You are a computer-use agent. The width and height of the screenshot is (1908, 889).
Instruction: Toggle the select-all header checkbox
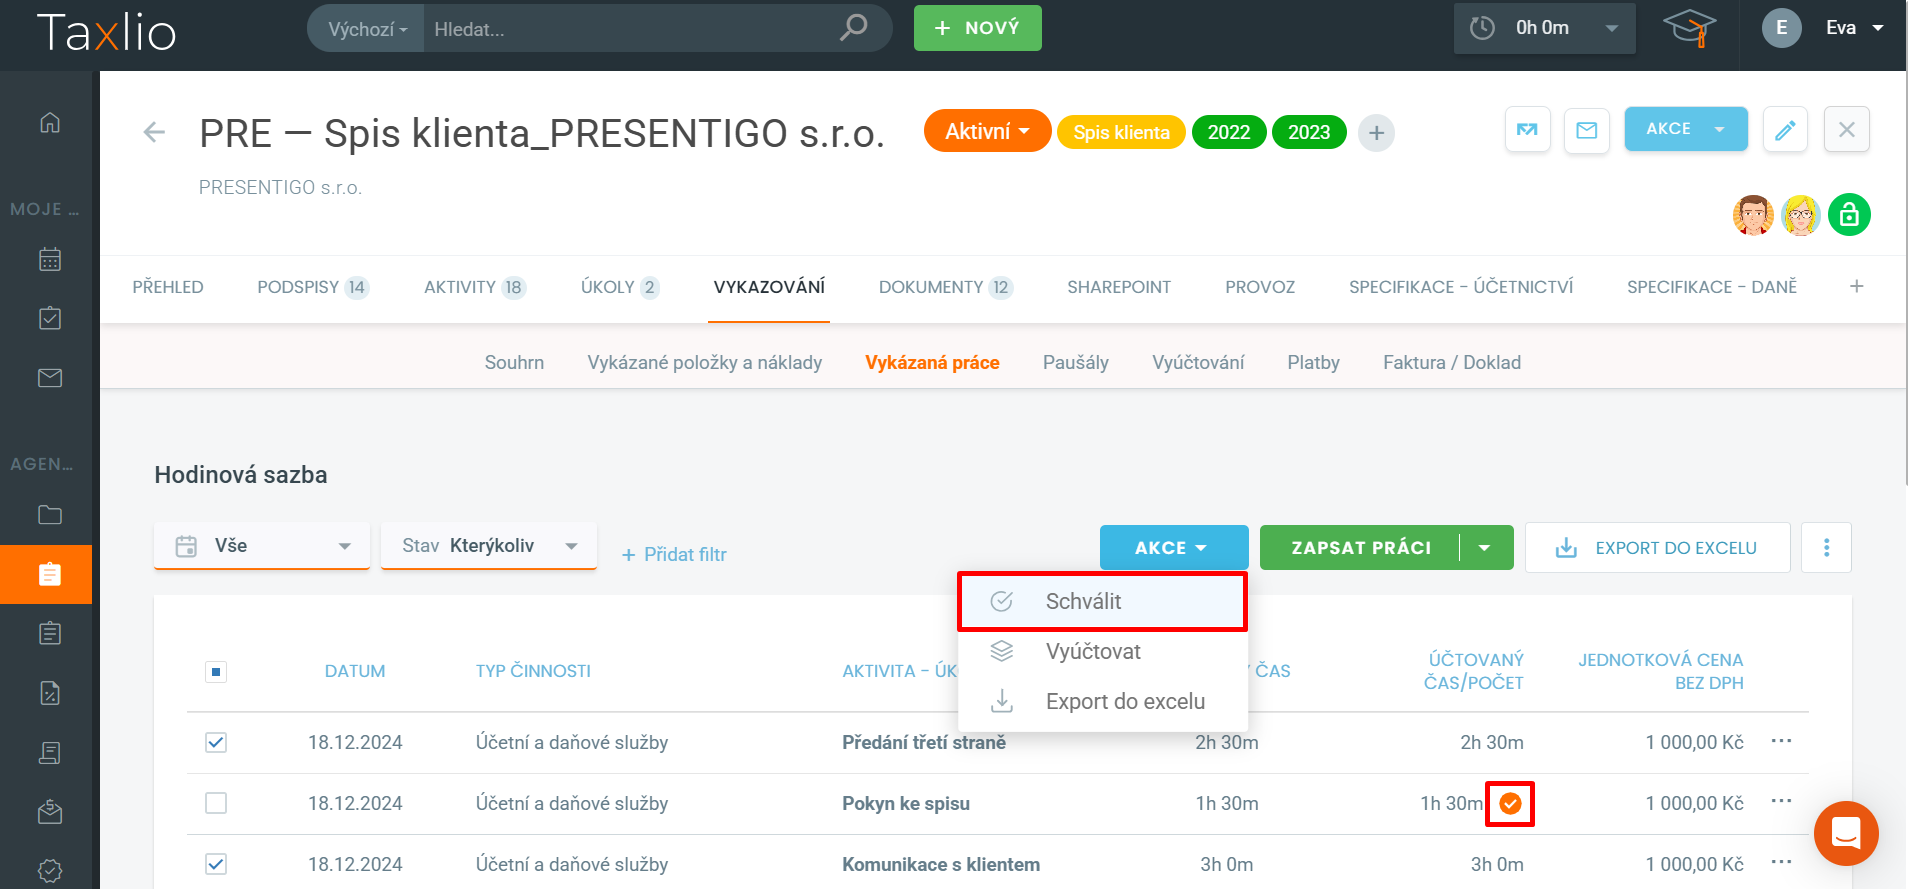[216, 672]
